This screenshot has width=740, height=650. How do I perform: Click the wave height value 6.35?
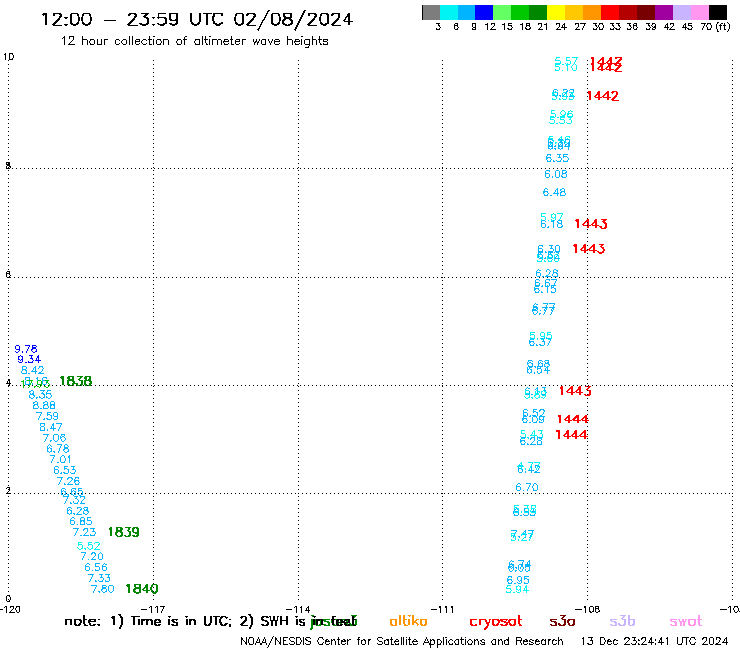(x=557, y=158)
